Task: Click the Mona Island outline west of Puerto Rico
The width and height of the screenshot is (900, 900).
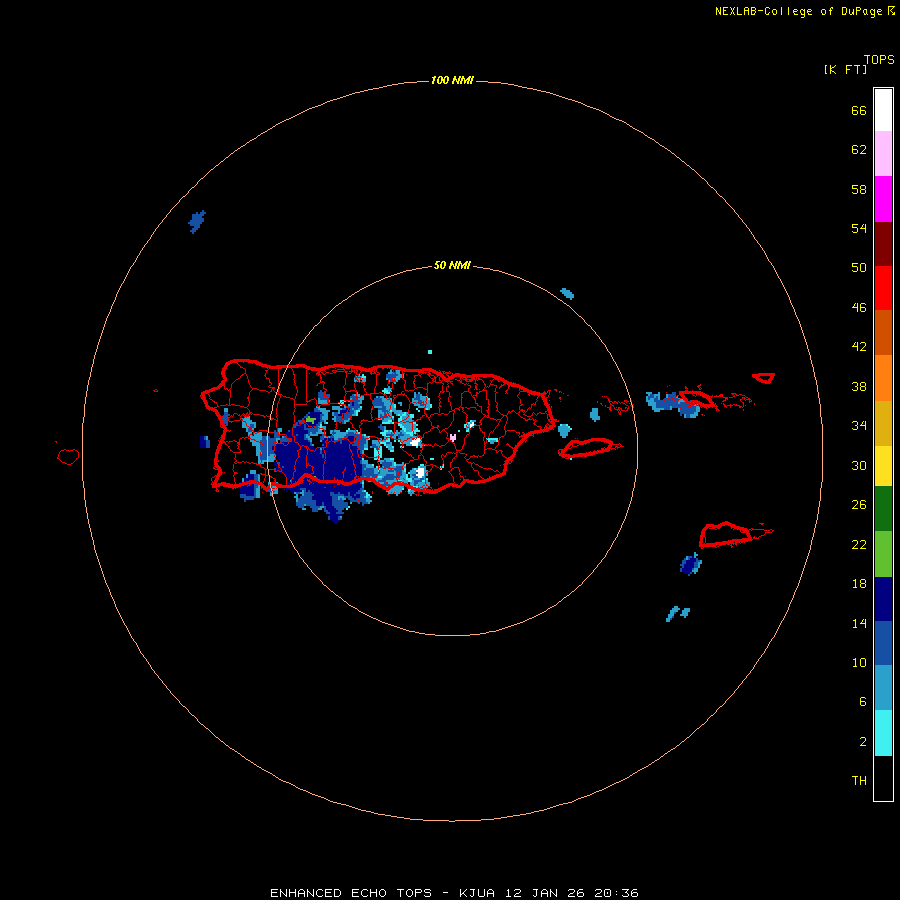Action: click(68, 456)
